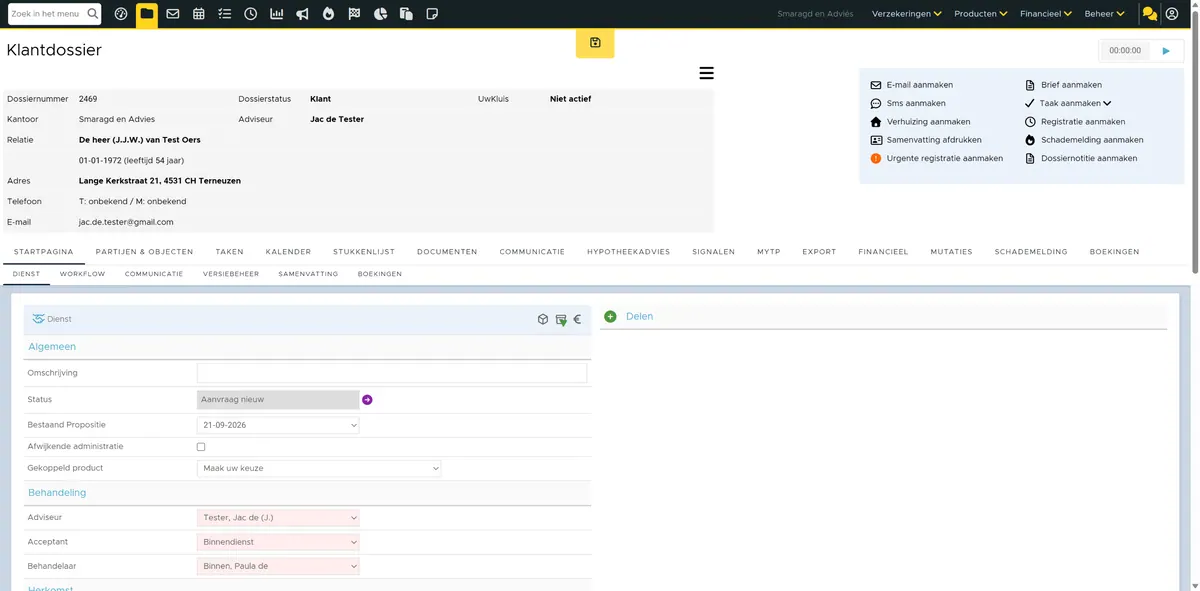Click E-mail aanmaken
Viewport: 1200px width, 591px height.
(x=920, y=85)
